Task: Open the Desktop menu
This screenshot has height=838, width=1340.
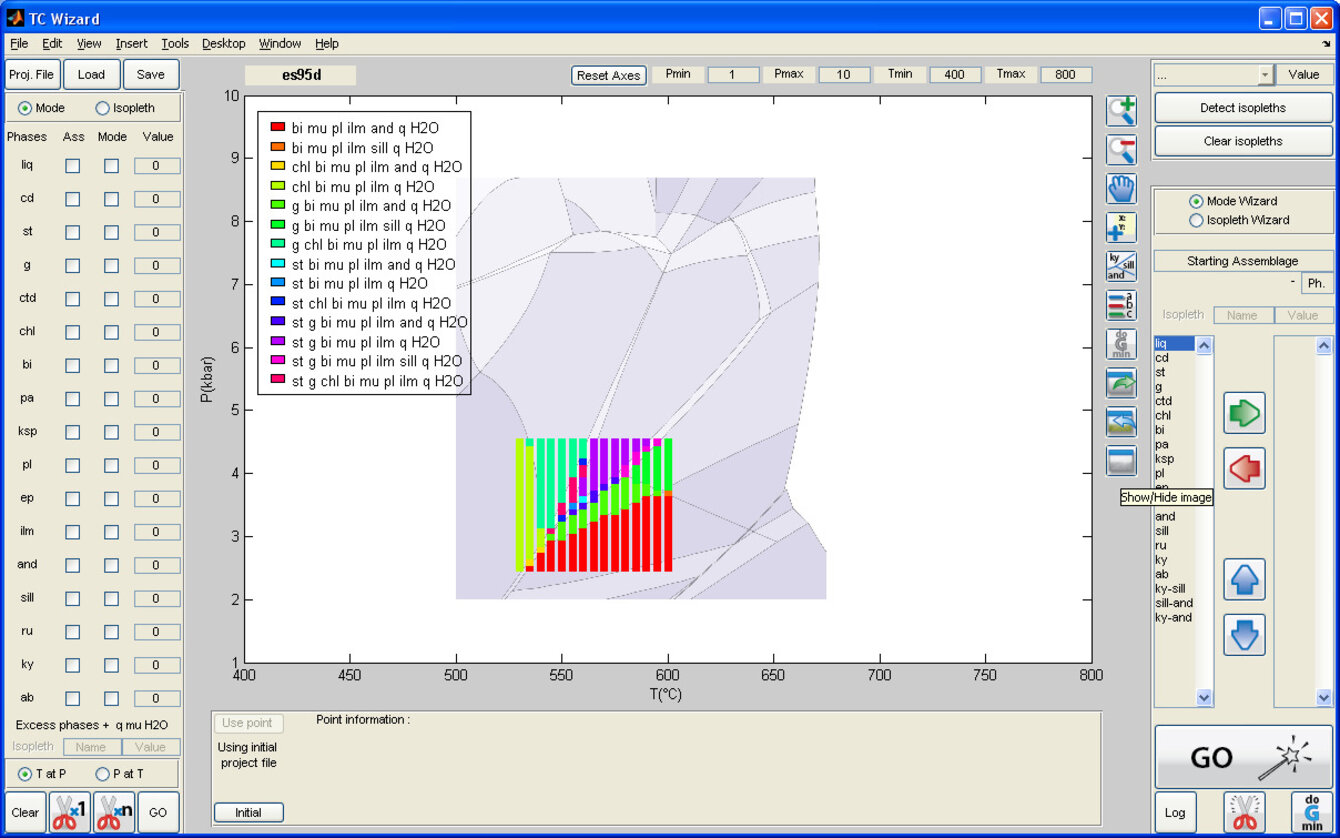Action: pyautogui.click(x=223, y=43)
